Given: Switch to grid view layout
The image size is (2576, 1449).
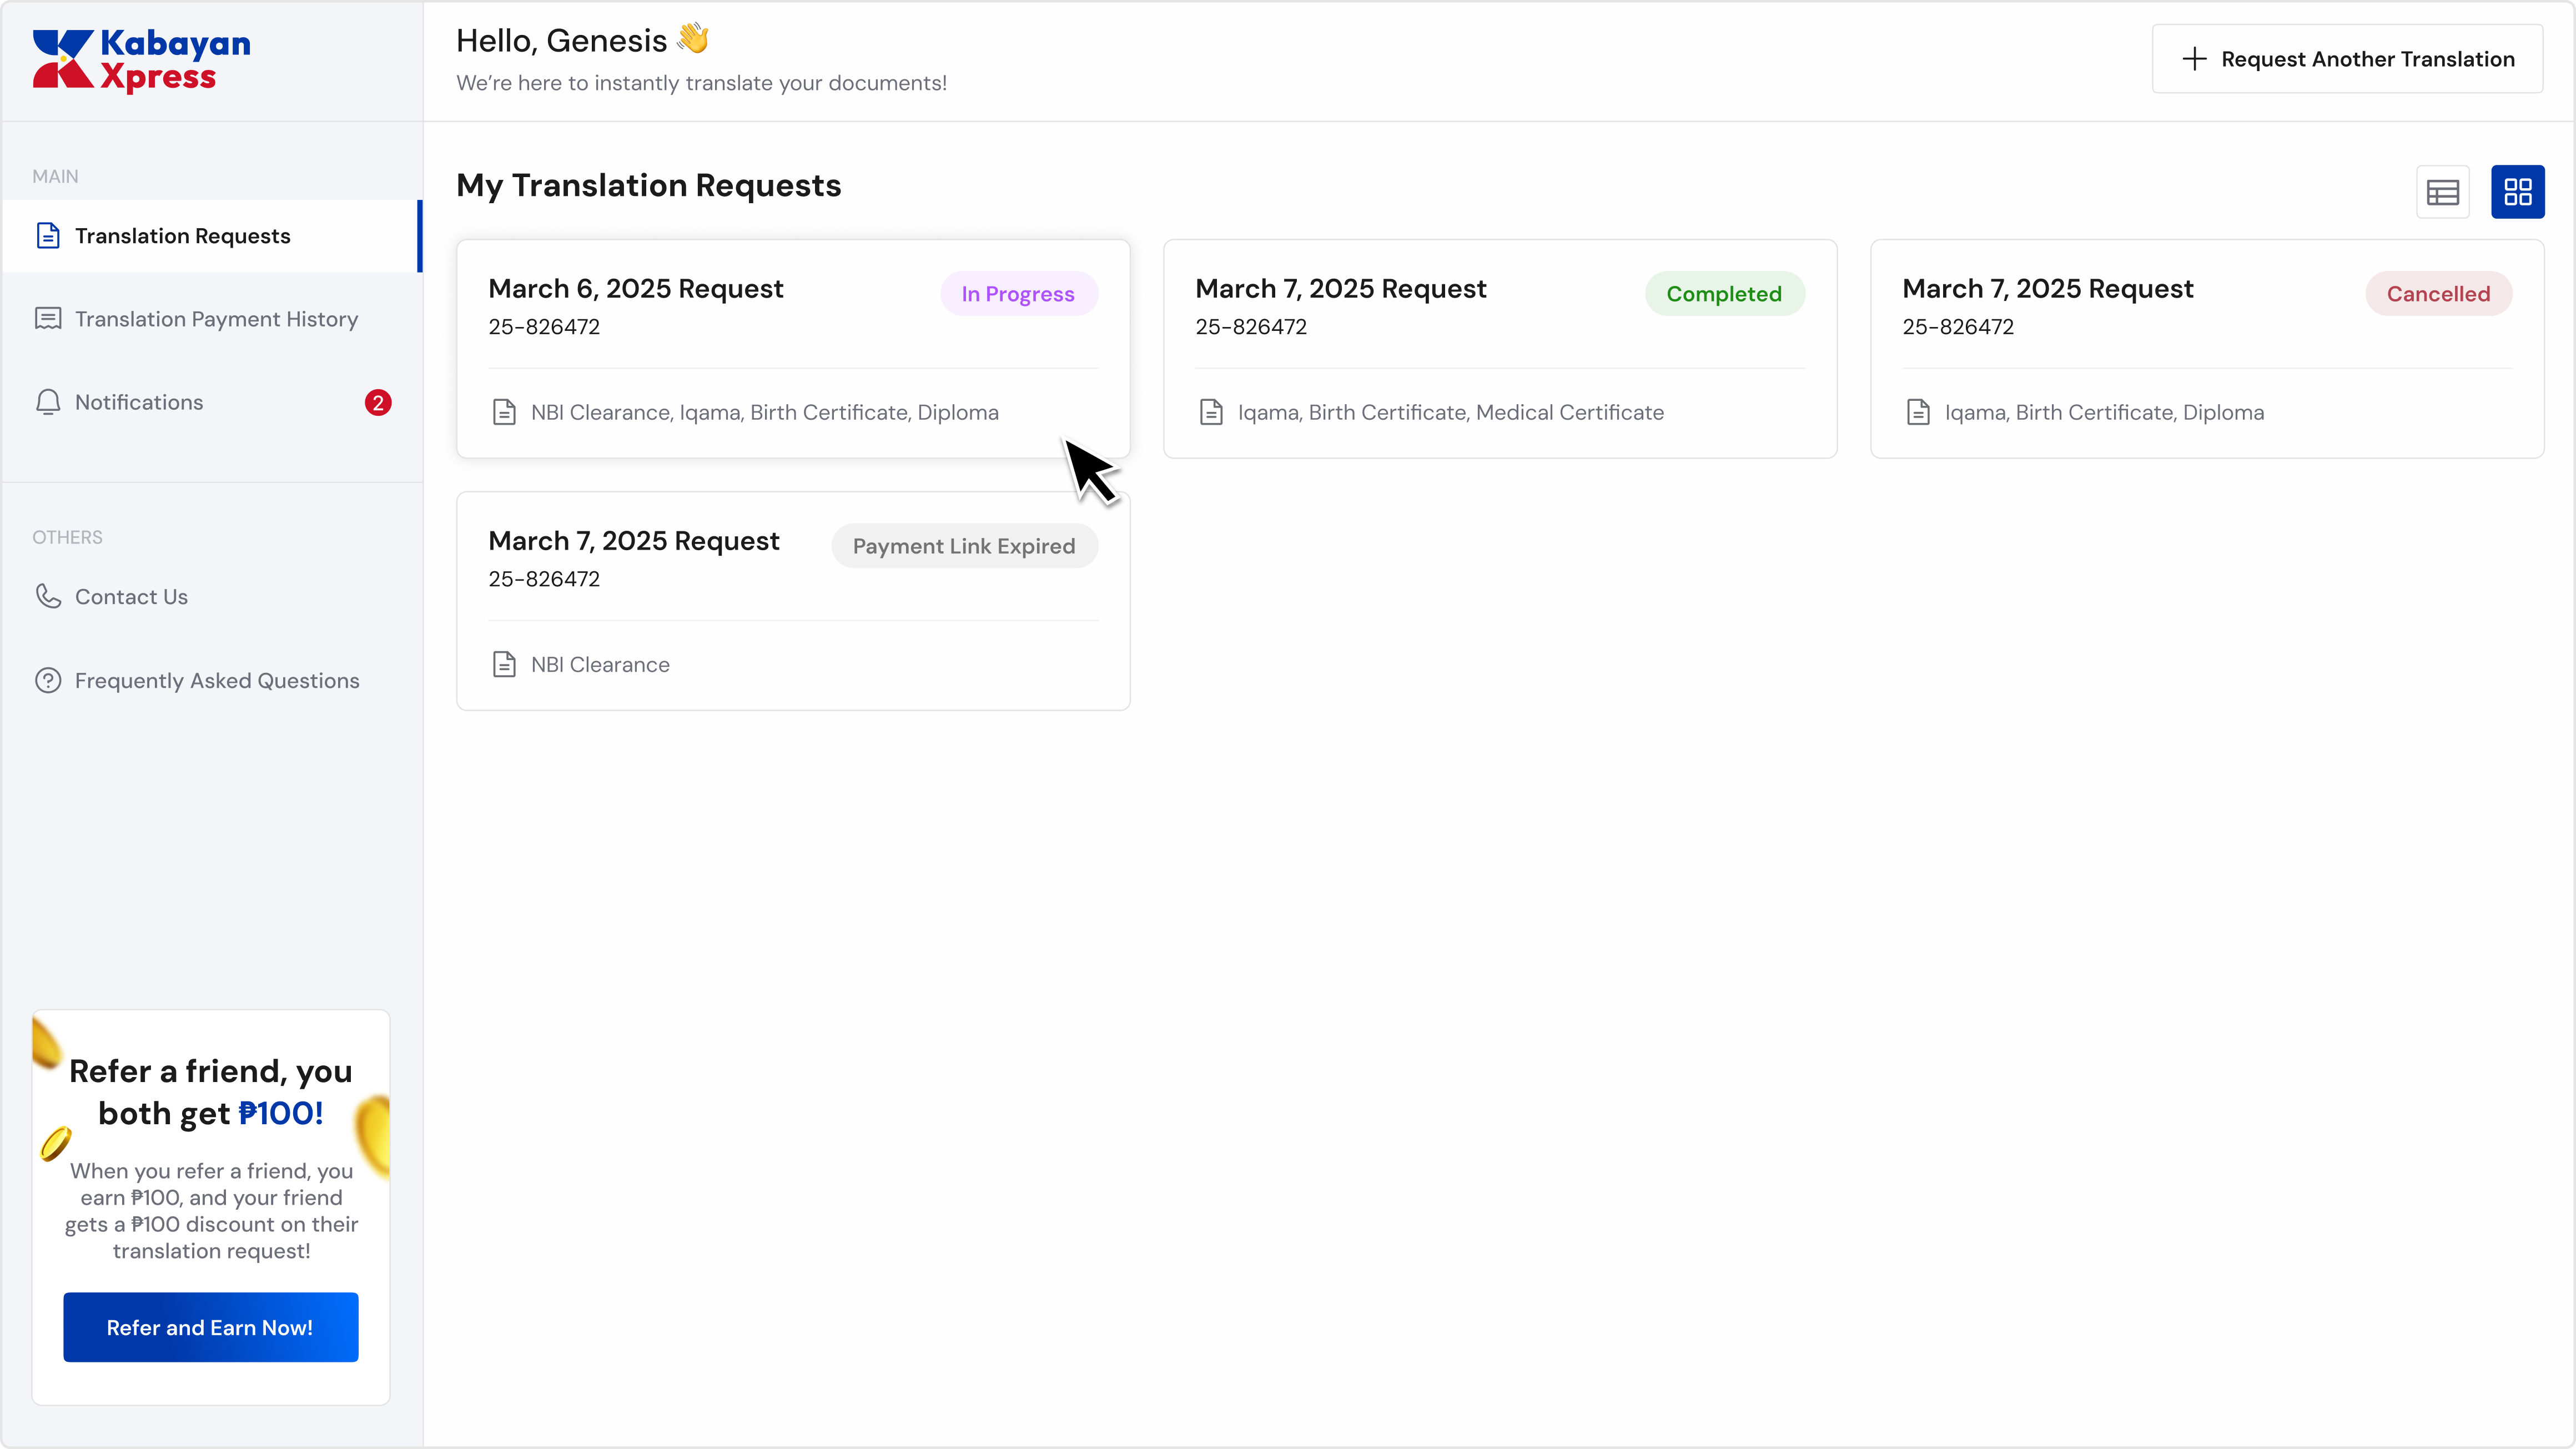Looking at the screenshot, I should coord(2517,192).
